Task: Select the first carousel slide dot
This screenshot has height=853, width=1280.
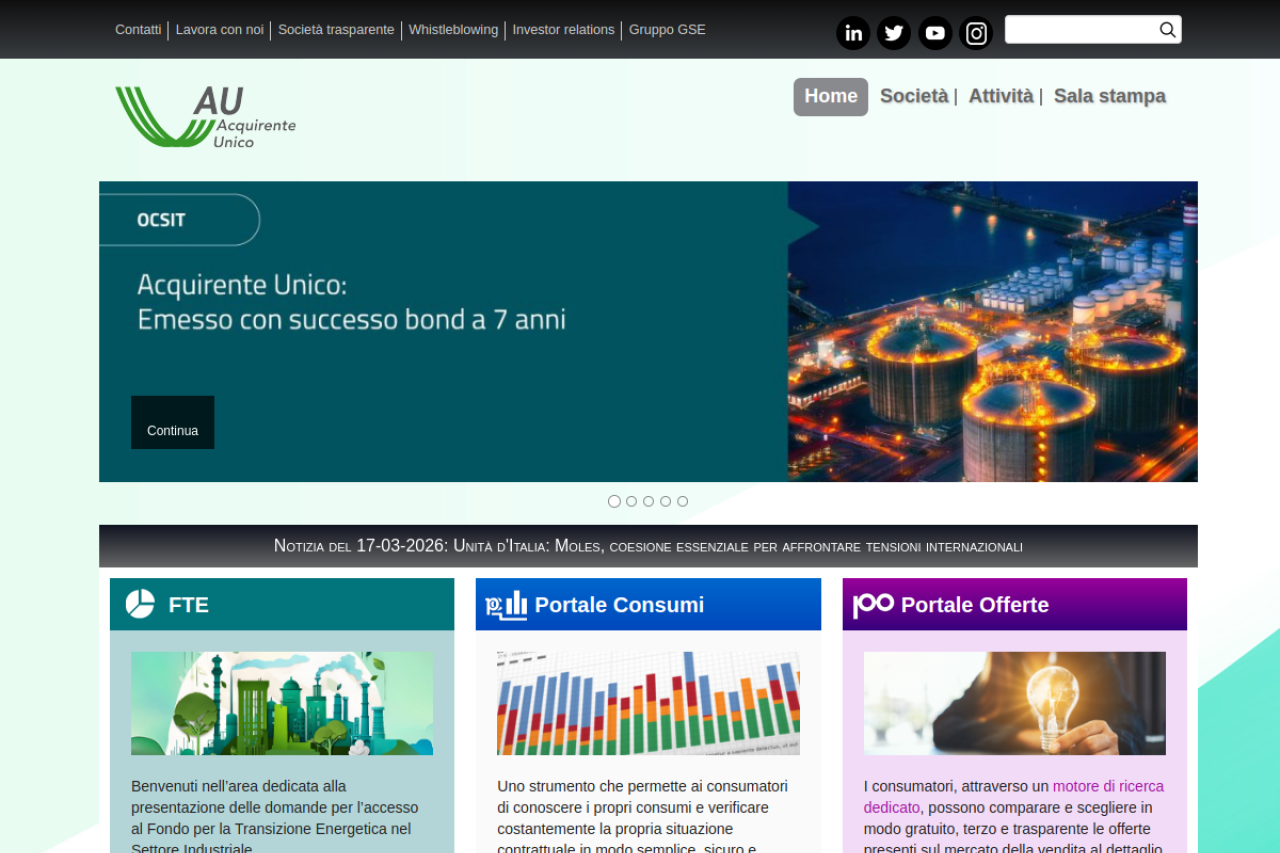Action: coord(614,501)
